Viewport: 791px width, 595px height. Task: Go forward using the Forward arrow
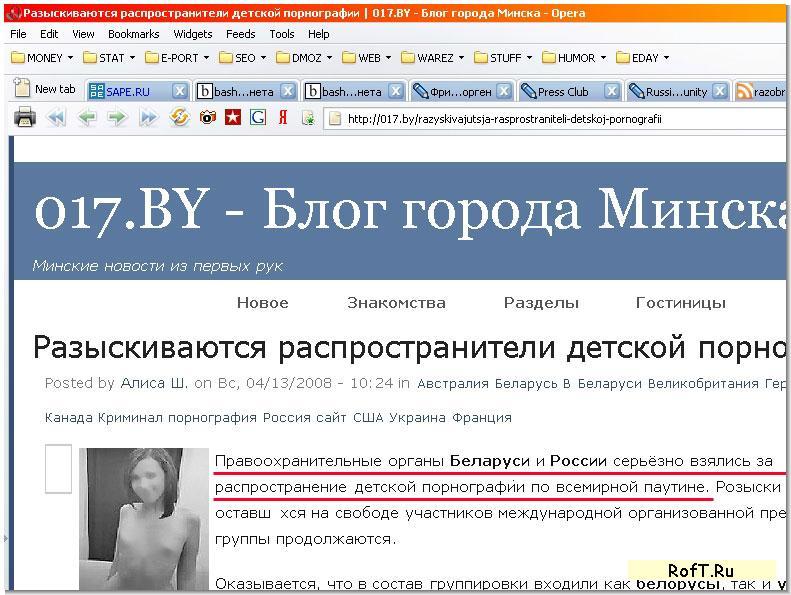click(x=117, y=118)
